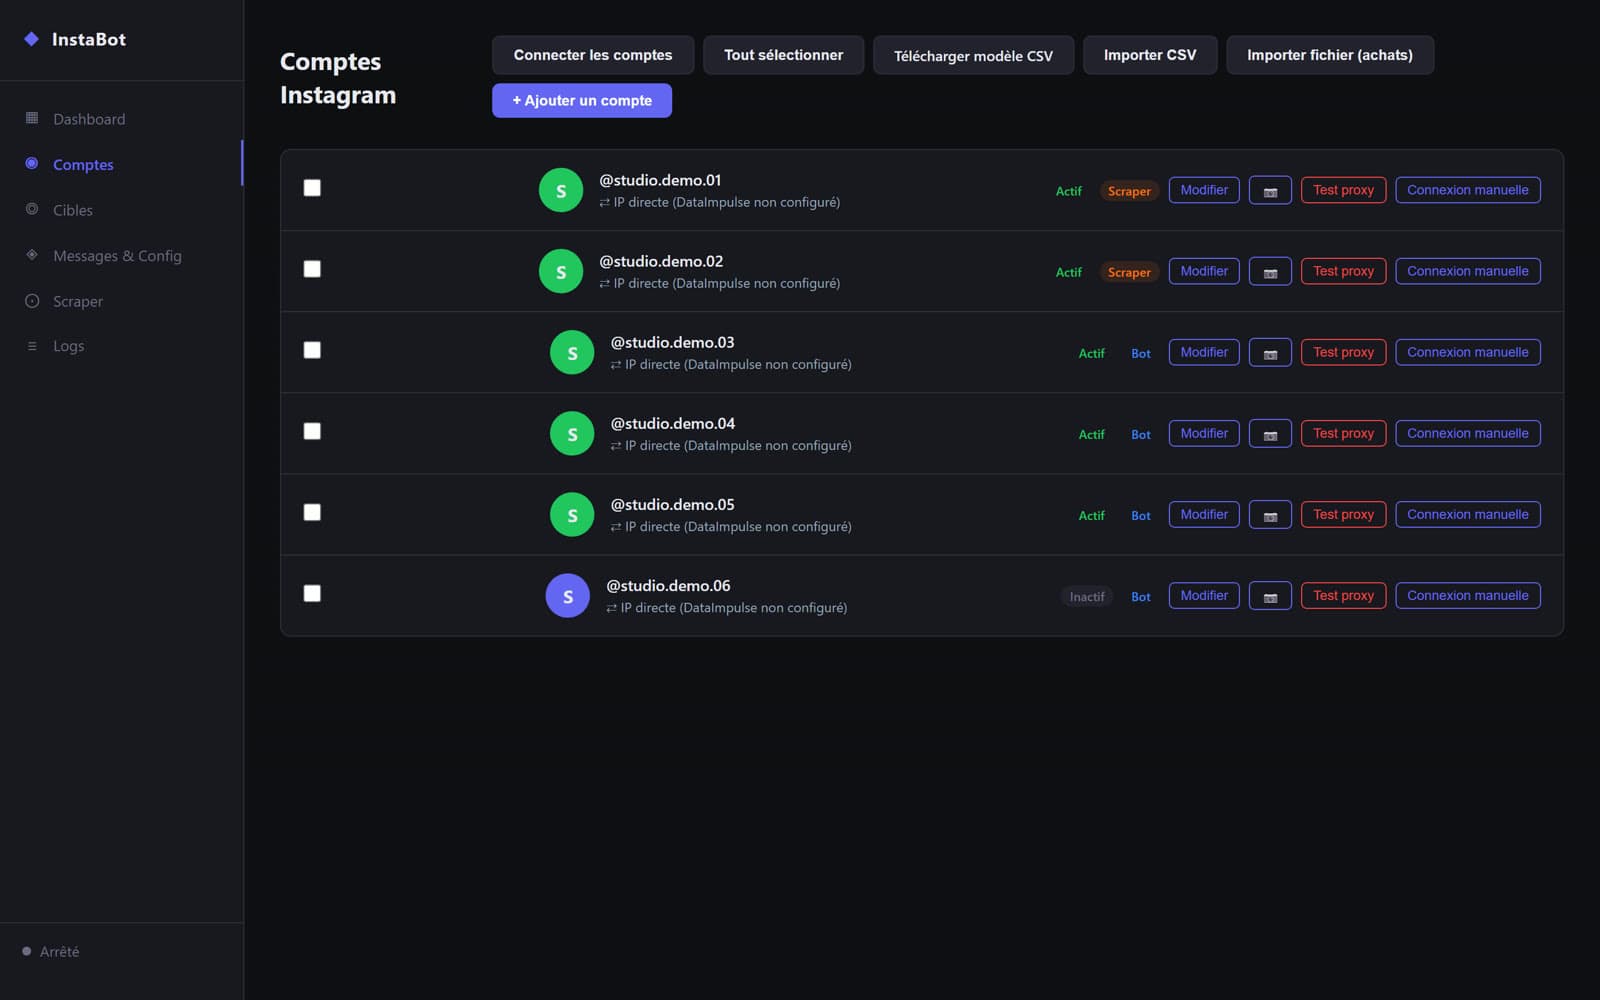Open the Dashboard page

pyautogui.click(x=121, y=118)
